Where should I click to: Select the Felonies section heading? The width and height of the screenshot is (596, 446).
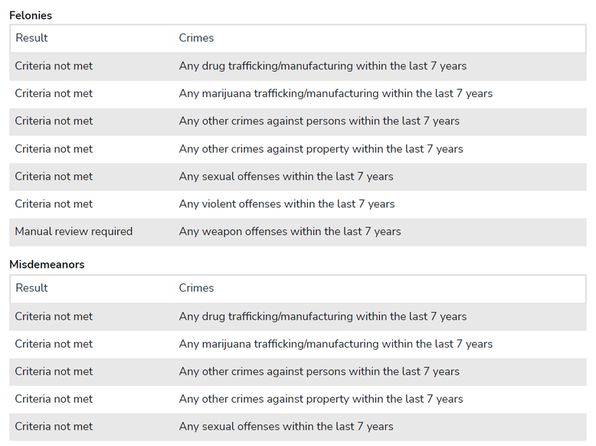point(30,16)
